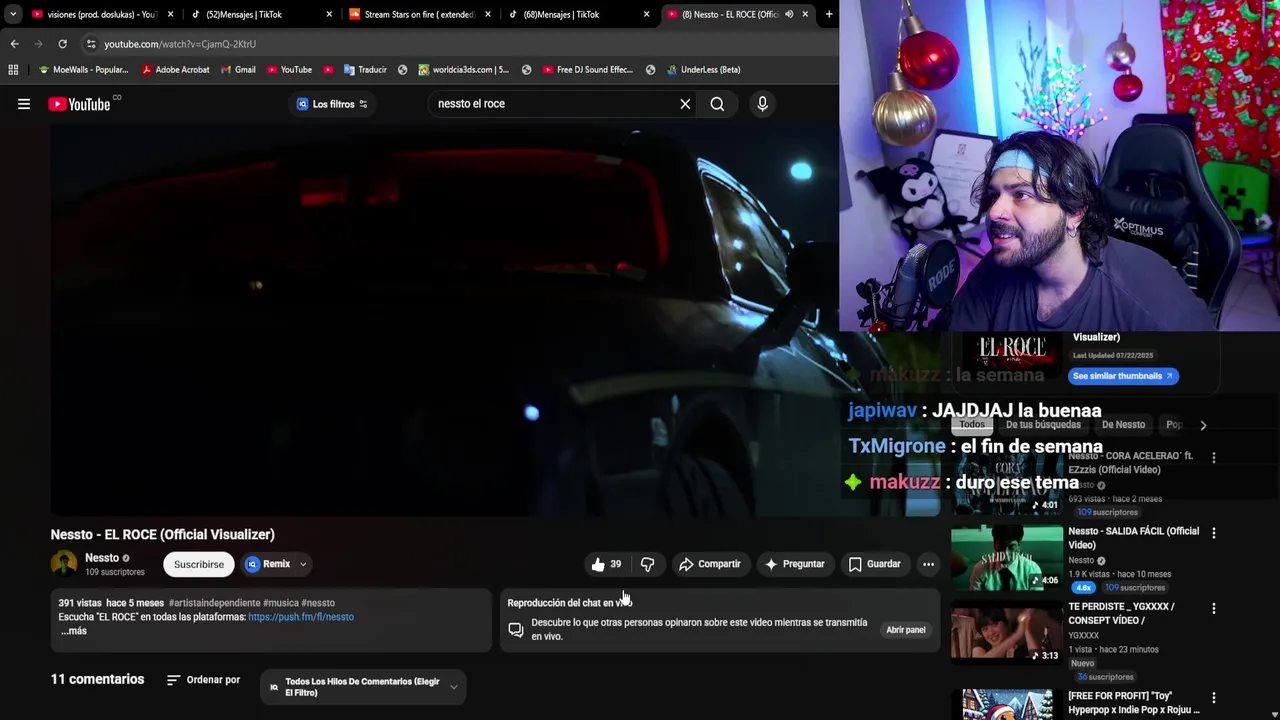Open the Remix dropdown

pos(276,564)
